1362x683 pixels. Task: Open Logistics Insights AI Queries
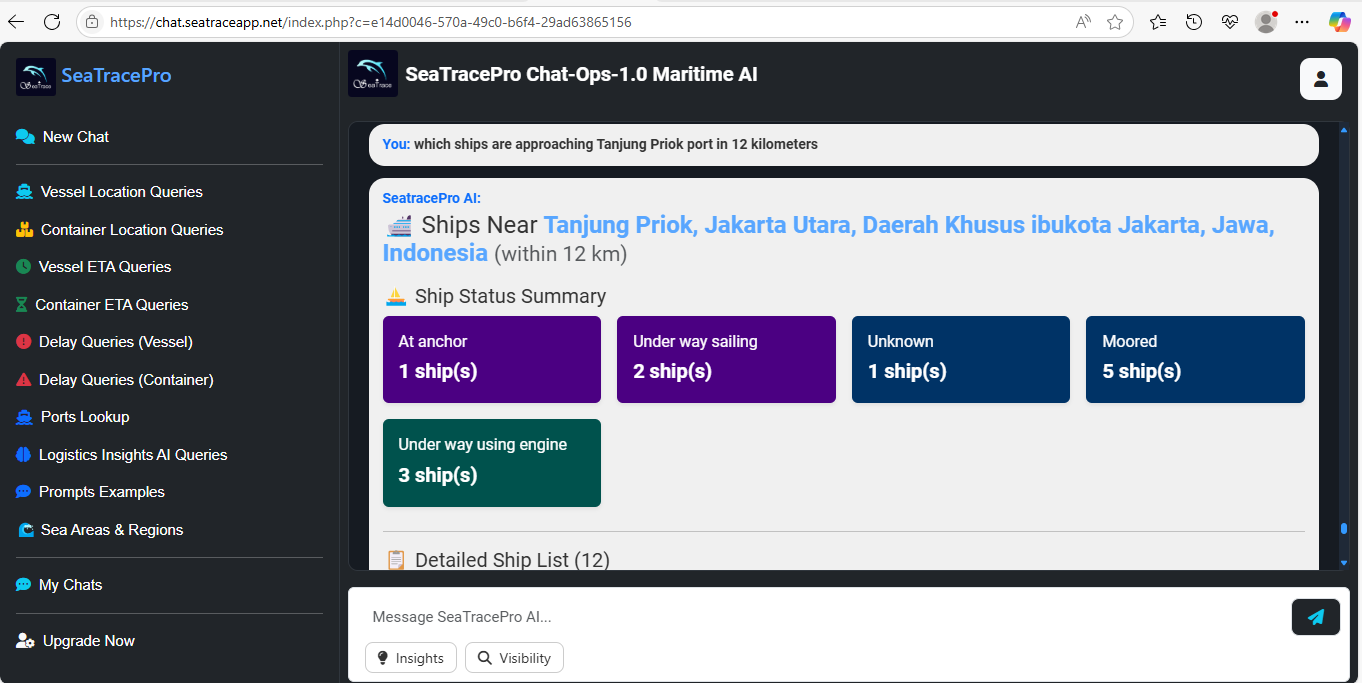point(121,455)
